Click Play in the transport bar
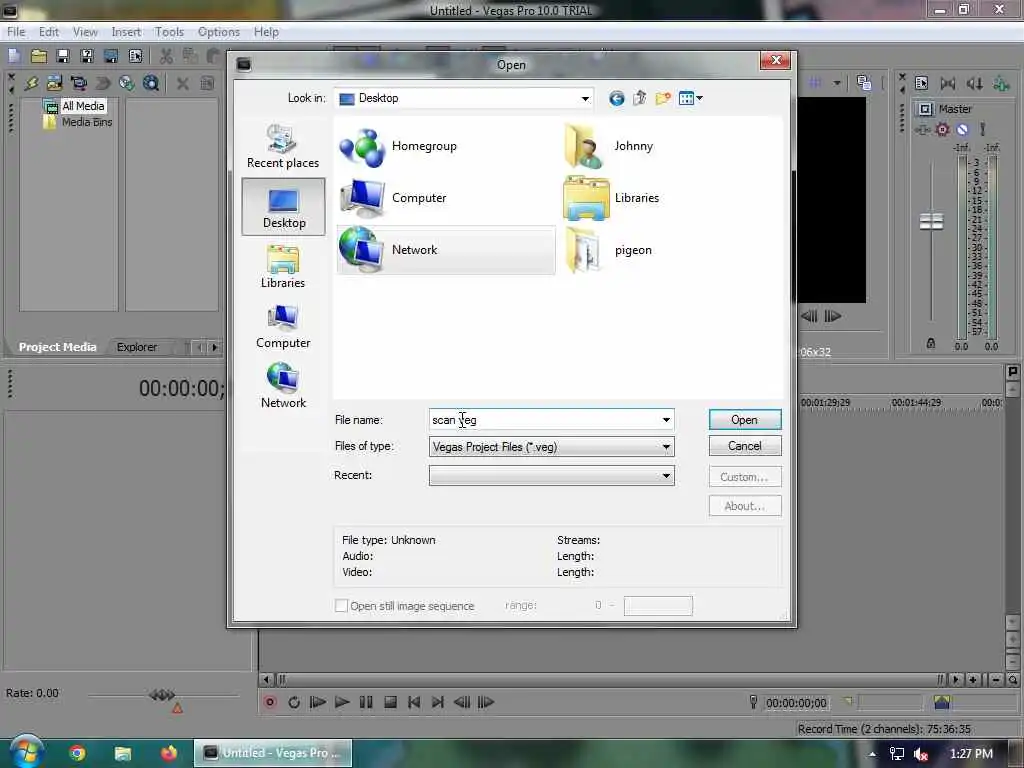The image size is (1024, 768). pos(342,702)
